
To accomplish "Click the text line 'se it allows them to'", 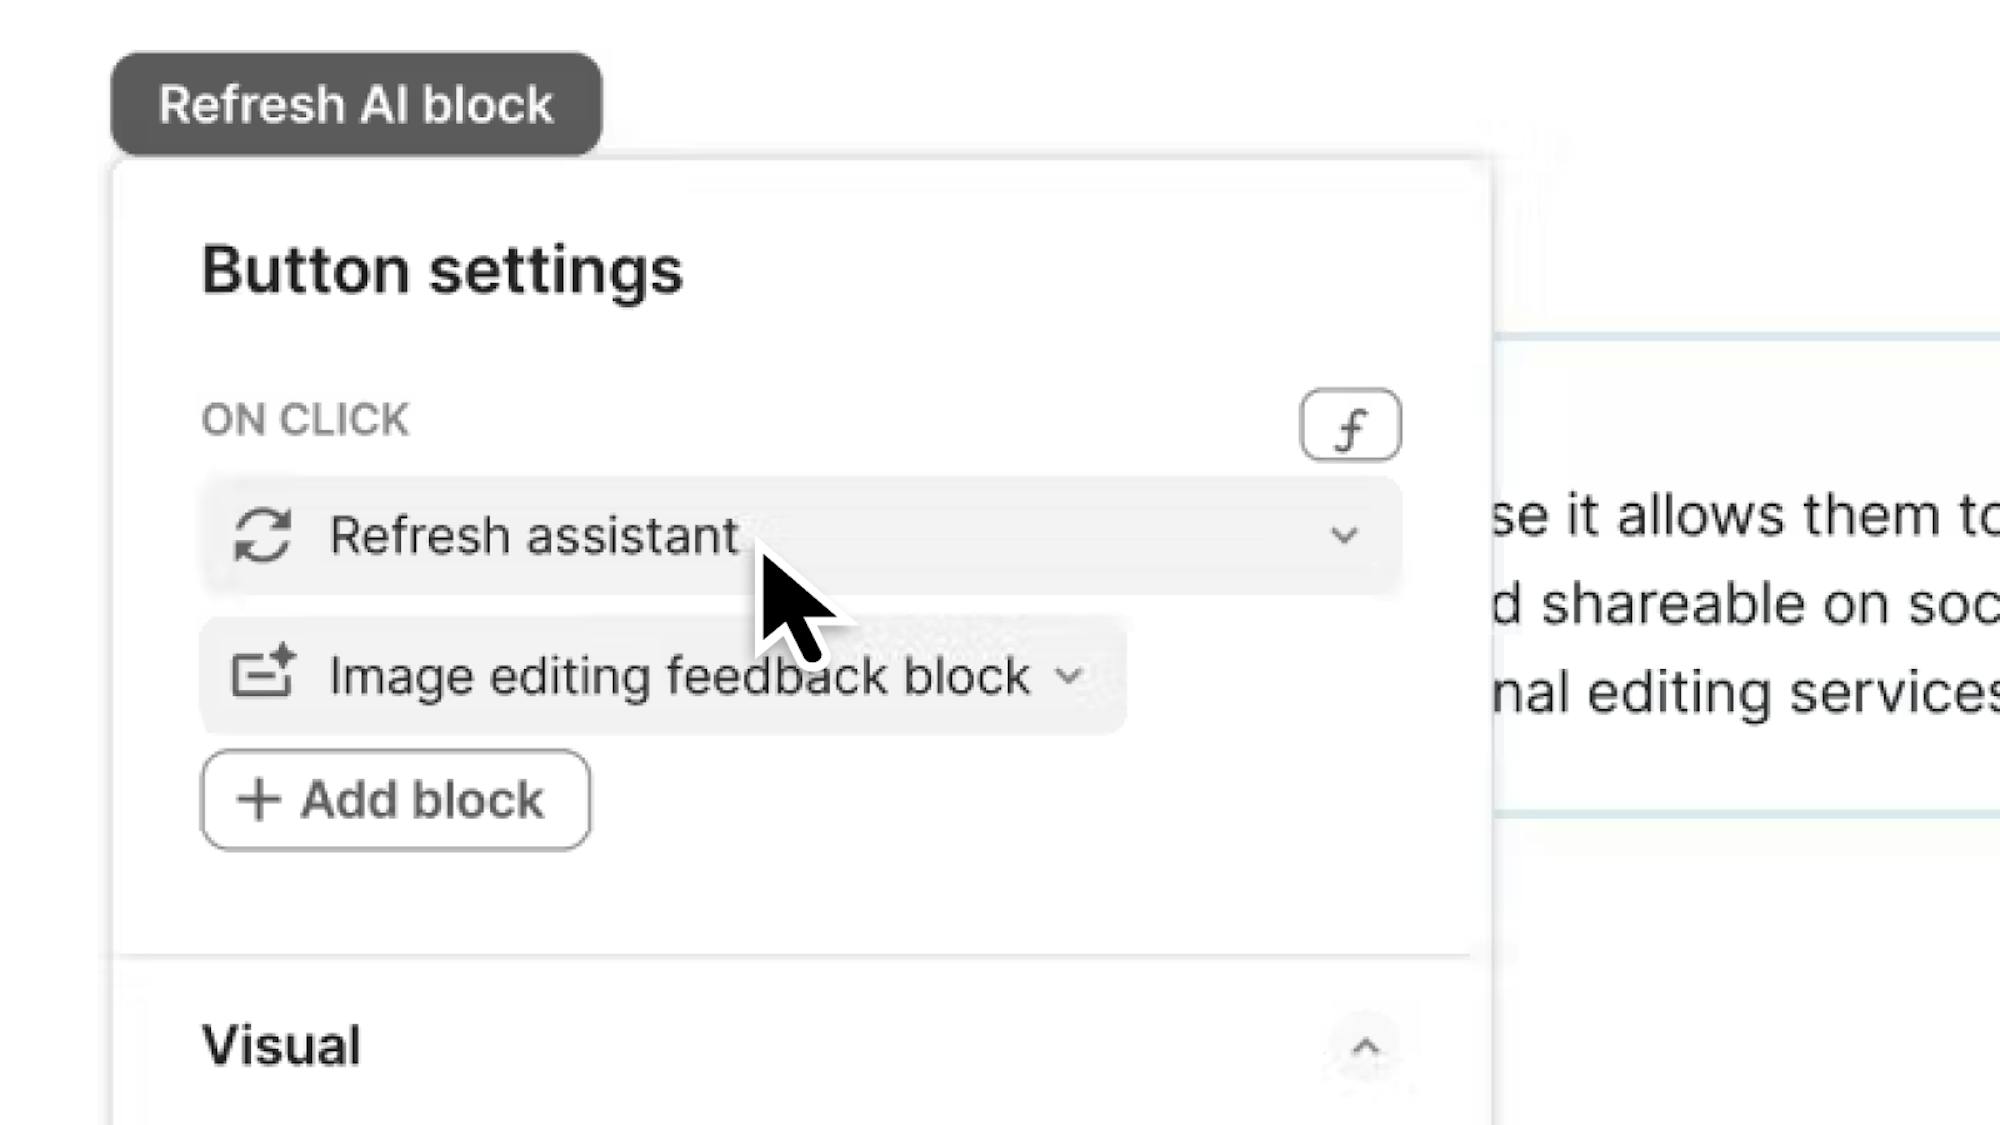I will click(1744, 516).
